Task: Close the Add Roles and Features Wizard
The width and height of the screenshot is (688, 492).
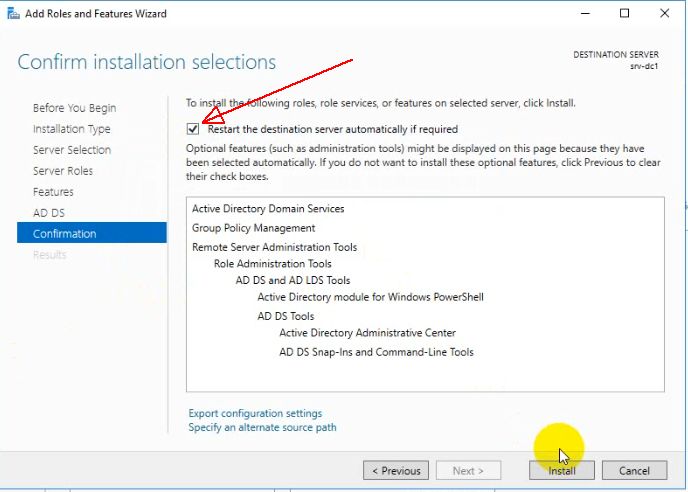Action: pos(664,13)
